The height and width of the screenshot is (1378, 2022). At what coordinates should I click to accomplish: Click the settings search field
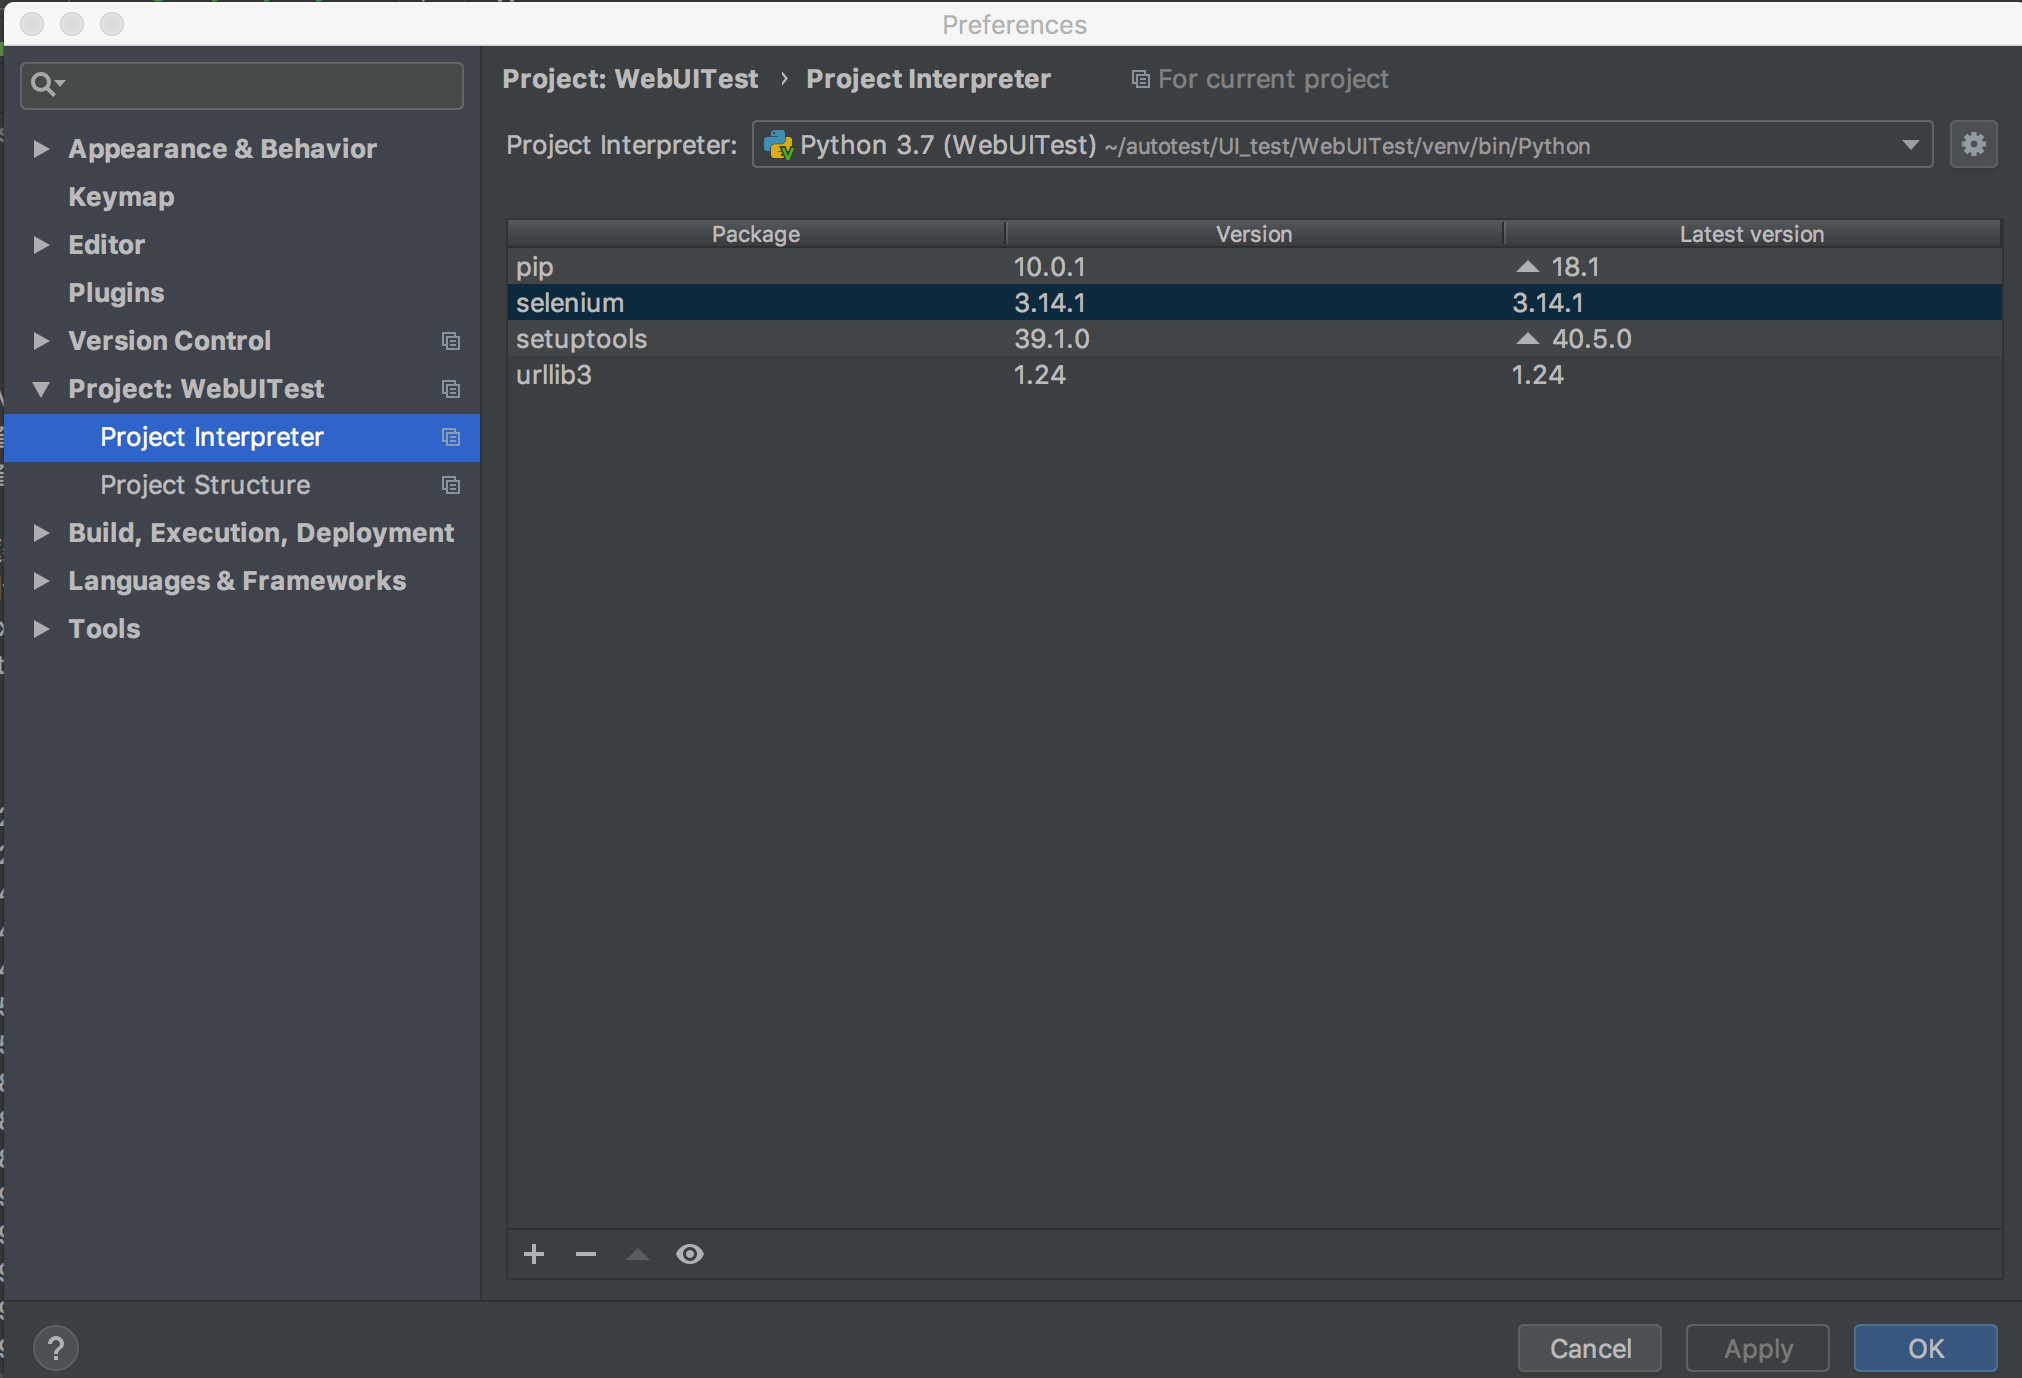242,85
